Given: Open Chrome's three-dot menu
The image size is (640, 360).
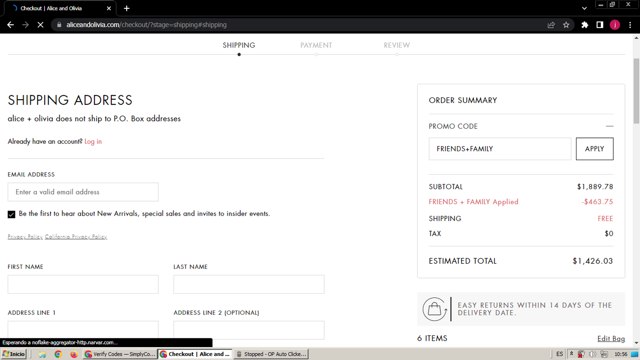Looking at the screenshot, I should click(630, 25).
